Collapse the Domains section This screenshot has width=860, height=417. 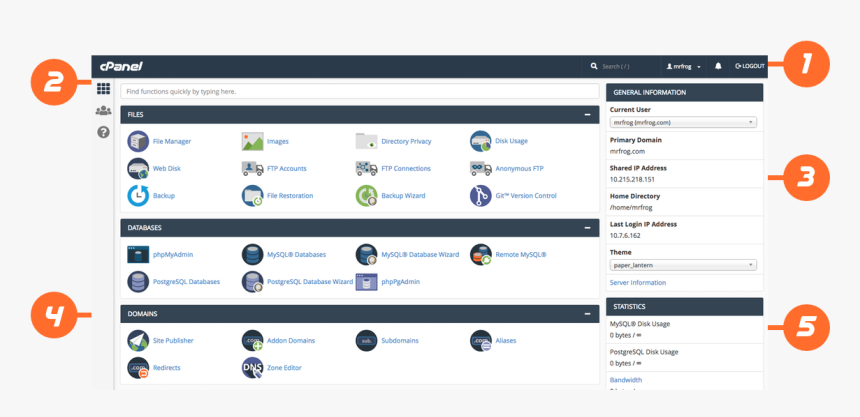click(587, 314)
